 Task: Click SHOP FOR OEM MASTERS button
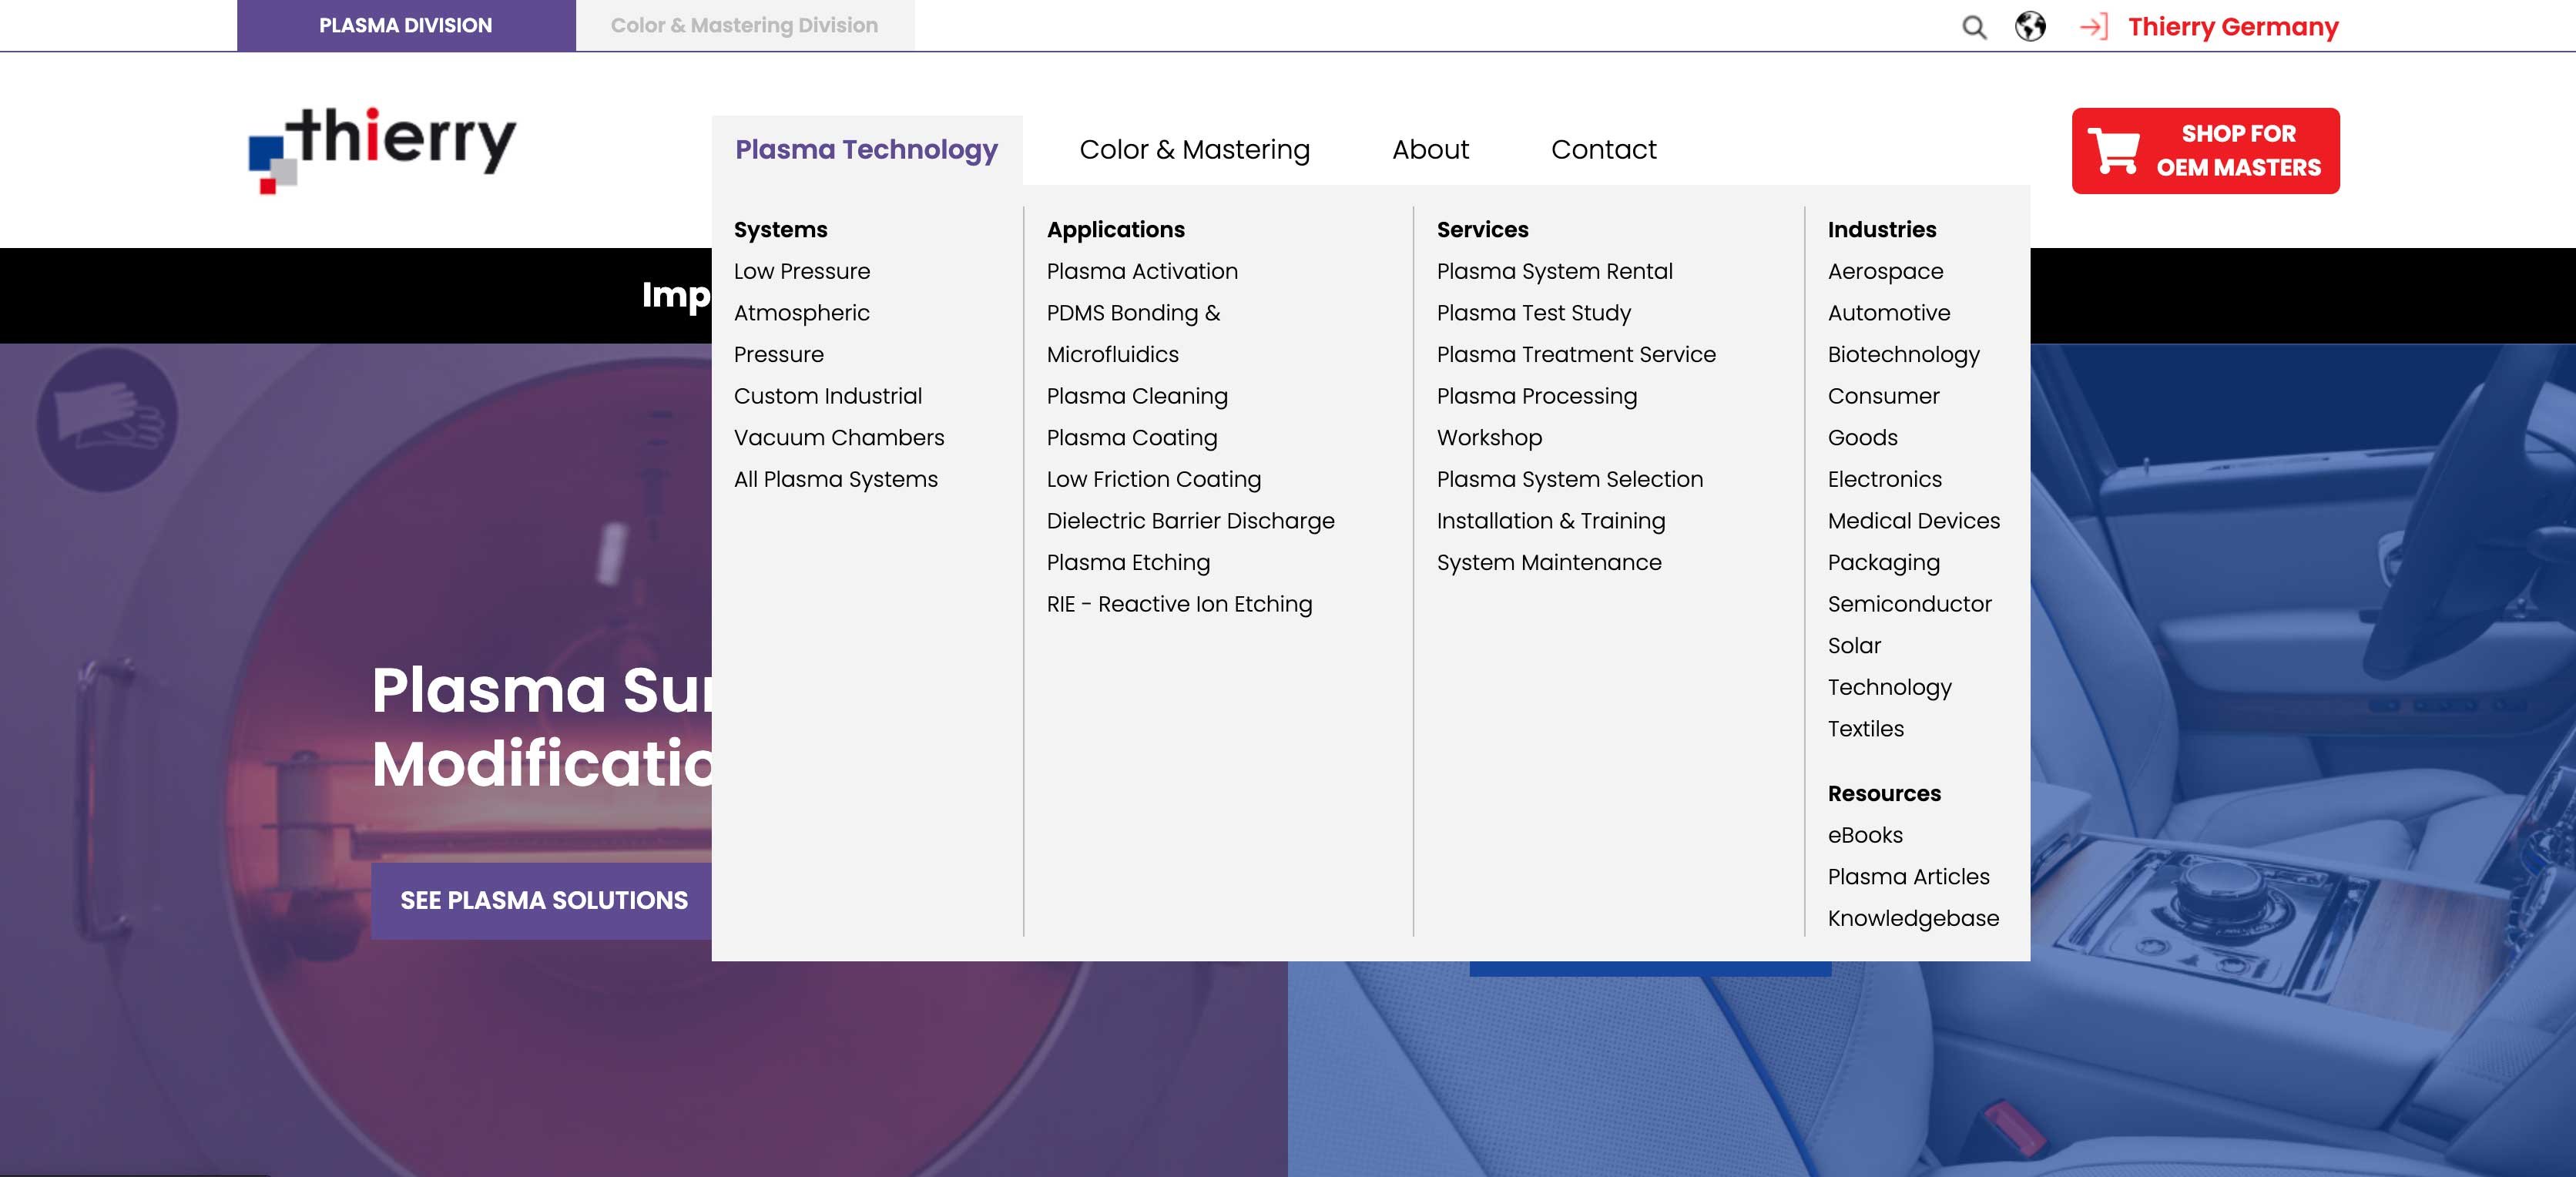tap(2205, 151)
